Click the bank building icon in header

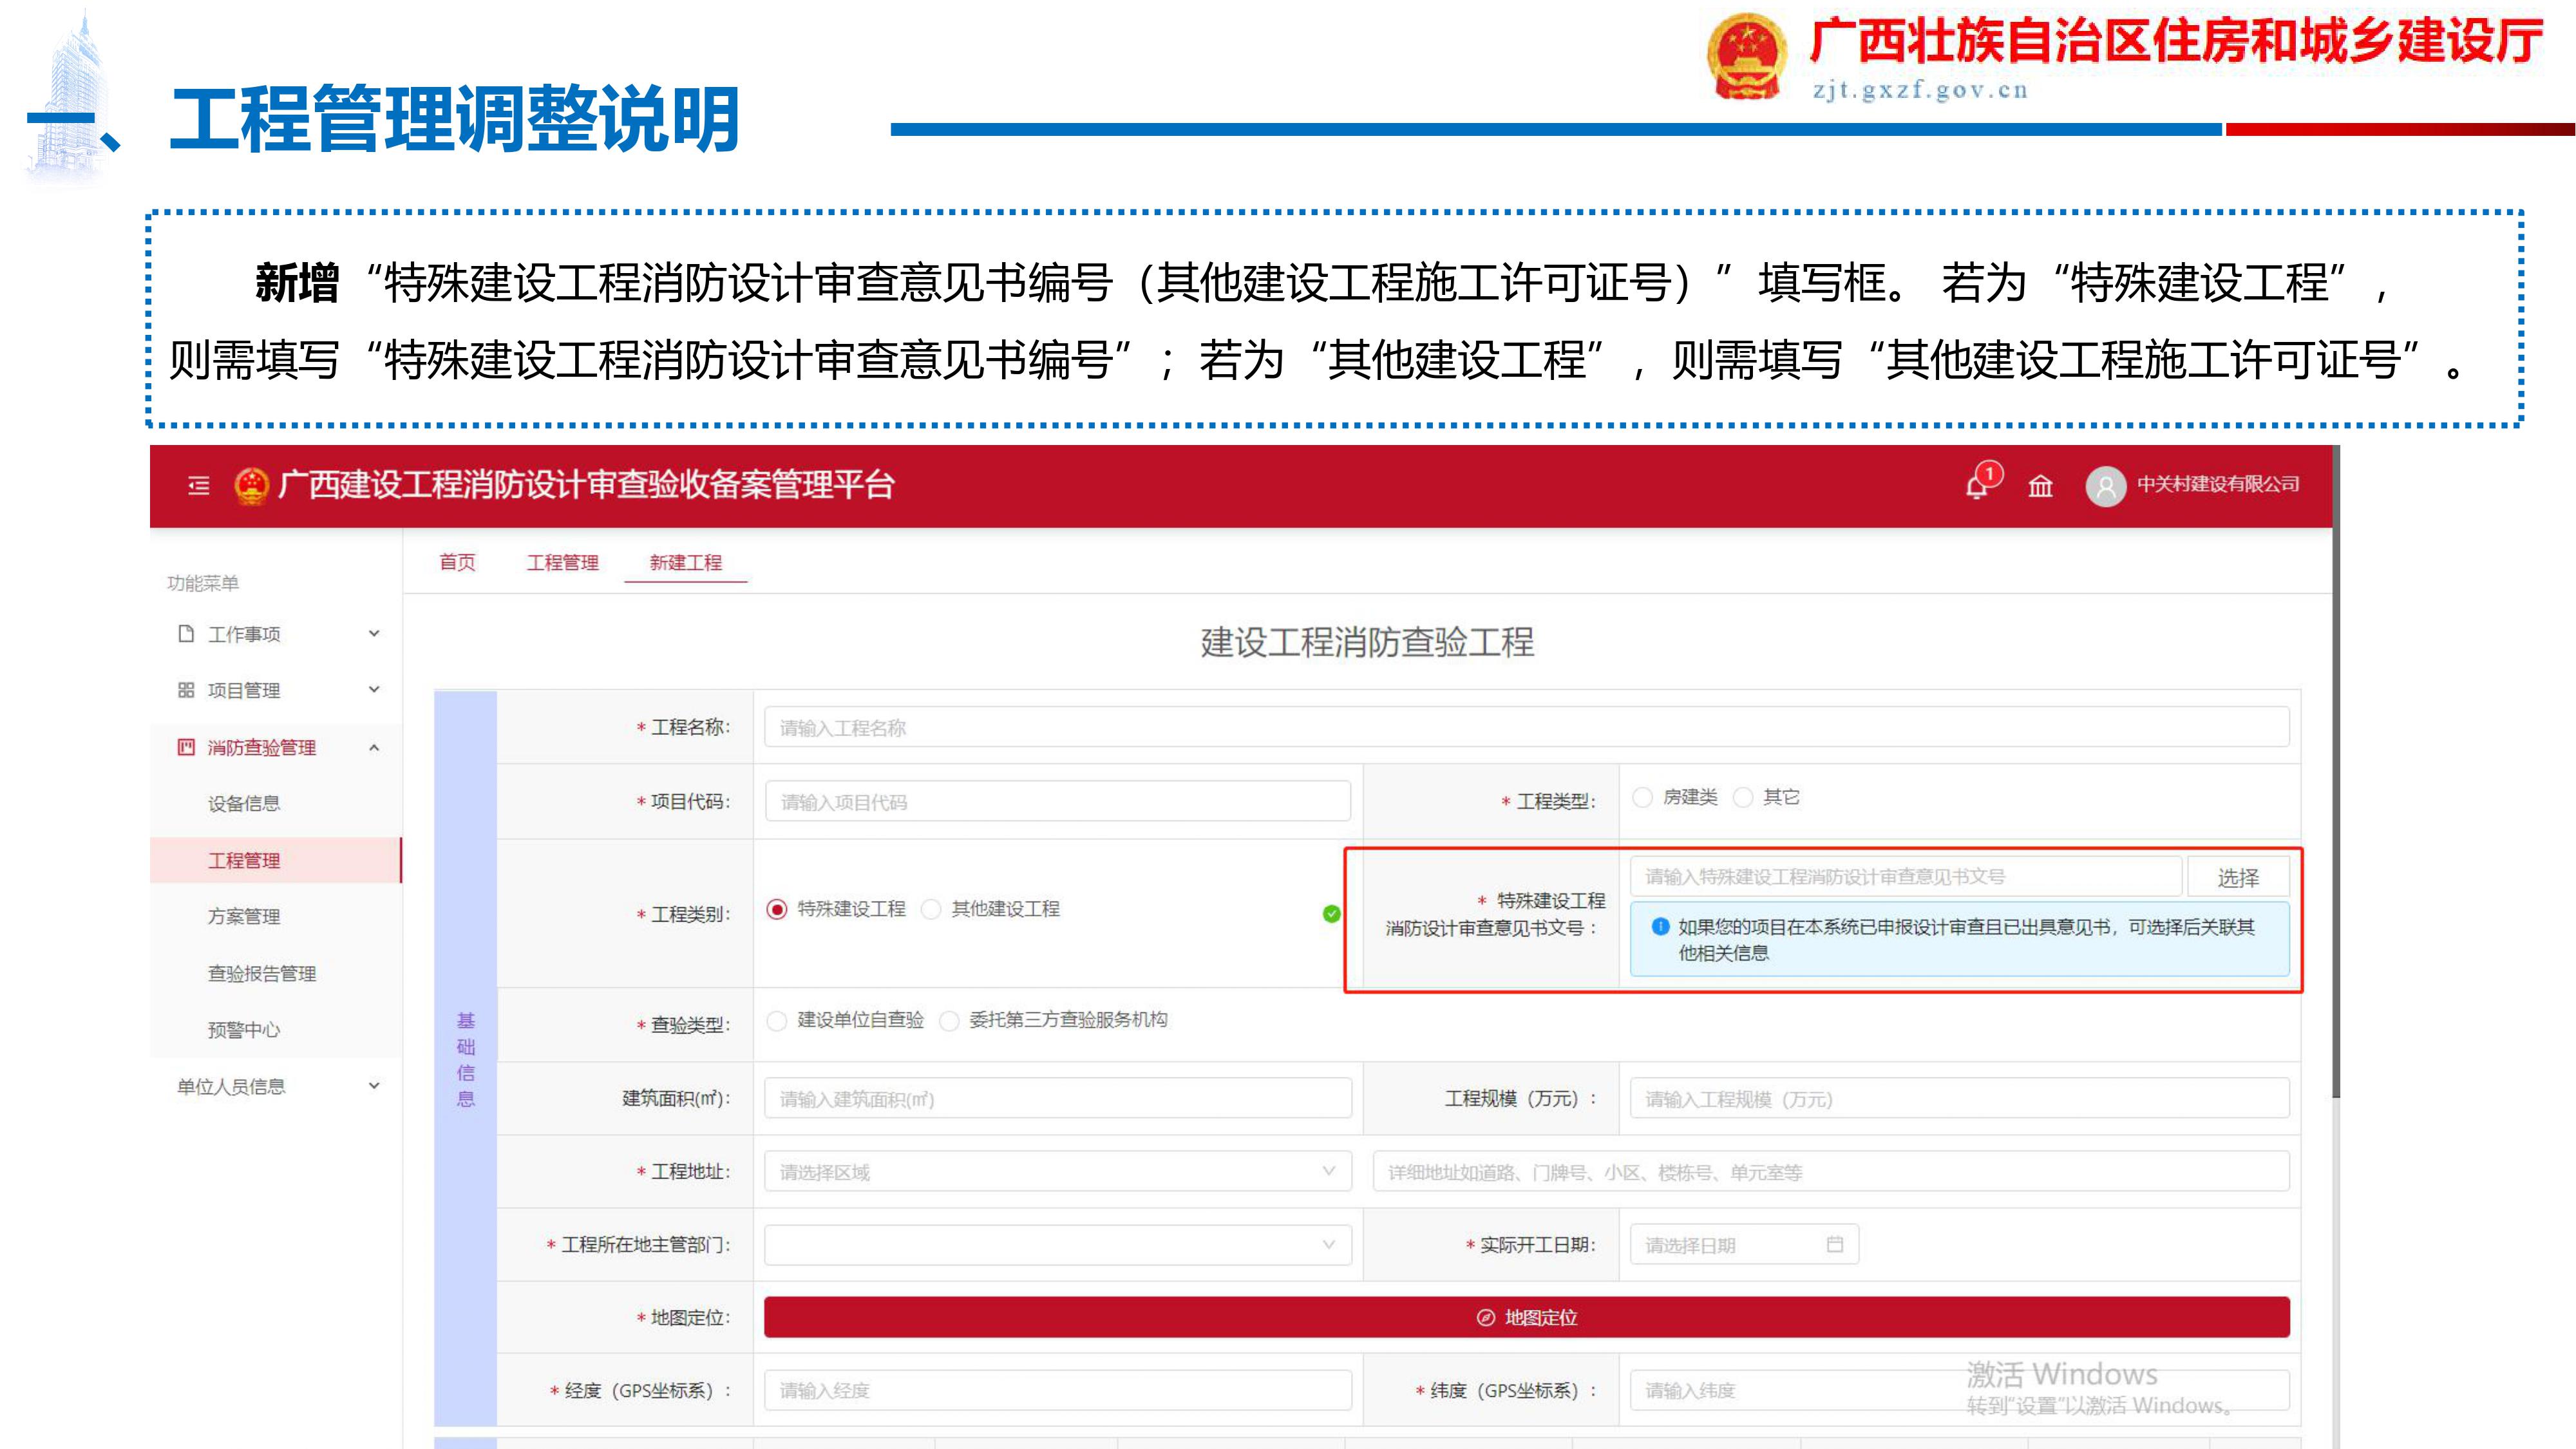coord(2040,486)
